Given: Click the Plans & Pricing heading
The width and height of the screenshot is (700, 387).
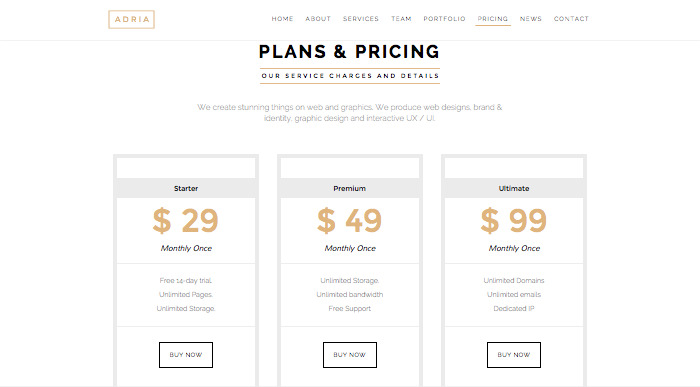Looking at the screenshot, I should pyautogui.click(x=350, y=52).
